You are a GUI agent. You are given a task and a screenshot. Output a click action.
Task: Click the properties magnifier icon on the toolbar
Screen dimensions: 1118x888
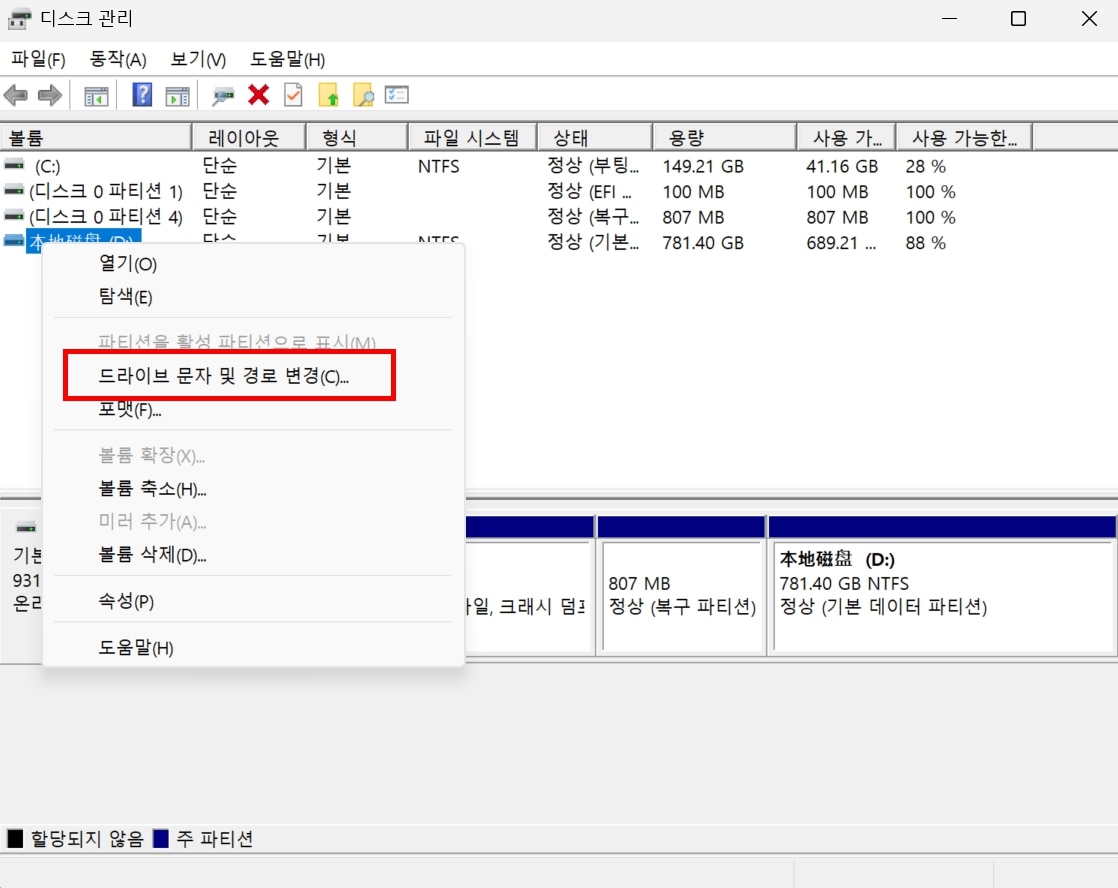222,95
